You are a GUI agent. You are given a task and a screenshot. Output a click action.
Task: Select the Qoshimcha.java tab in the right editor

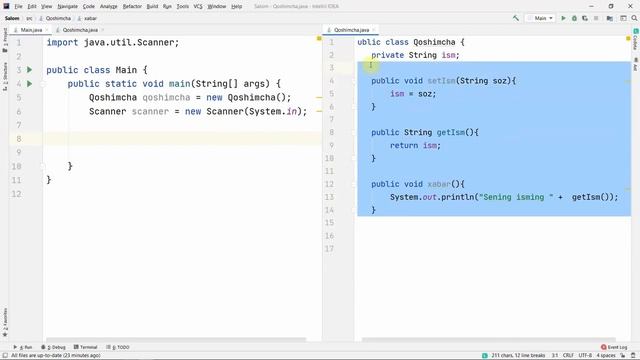[x=351, y=30]
